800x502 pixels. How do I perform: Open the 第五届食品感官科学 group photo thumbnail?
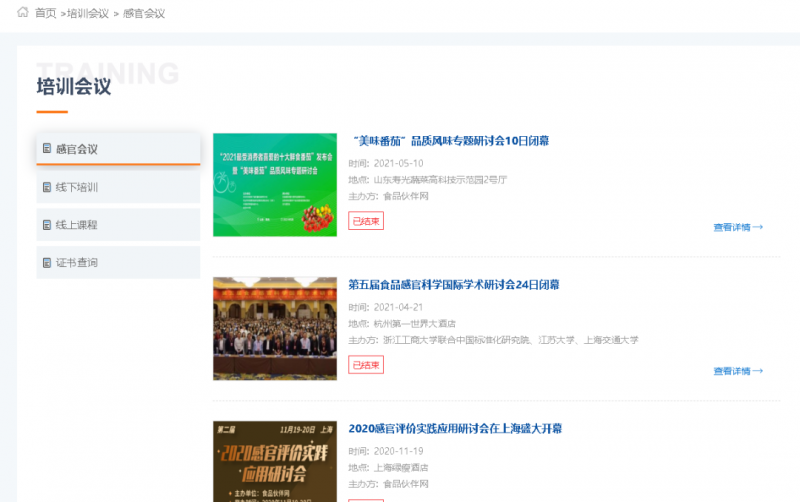tap(274, 329)
